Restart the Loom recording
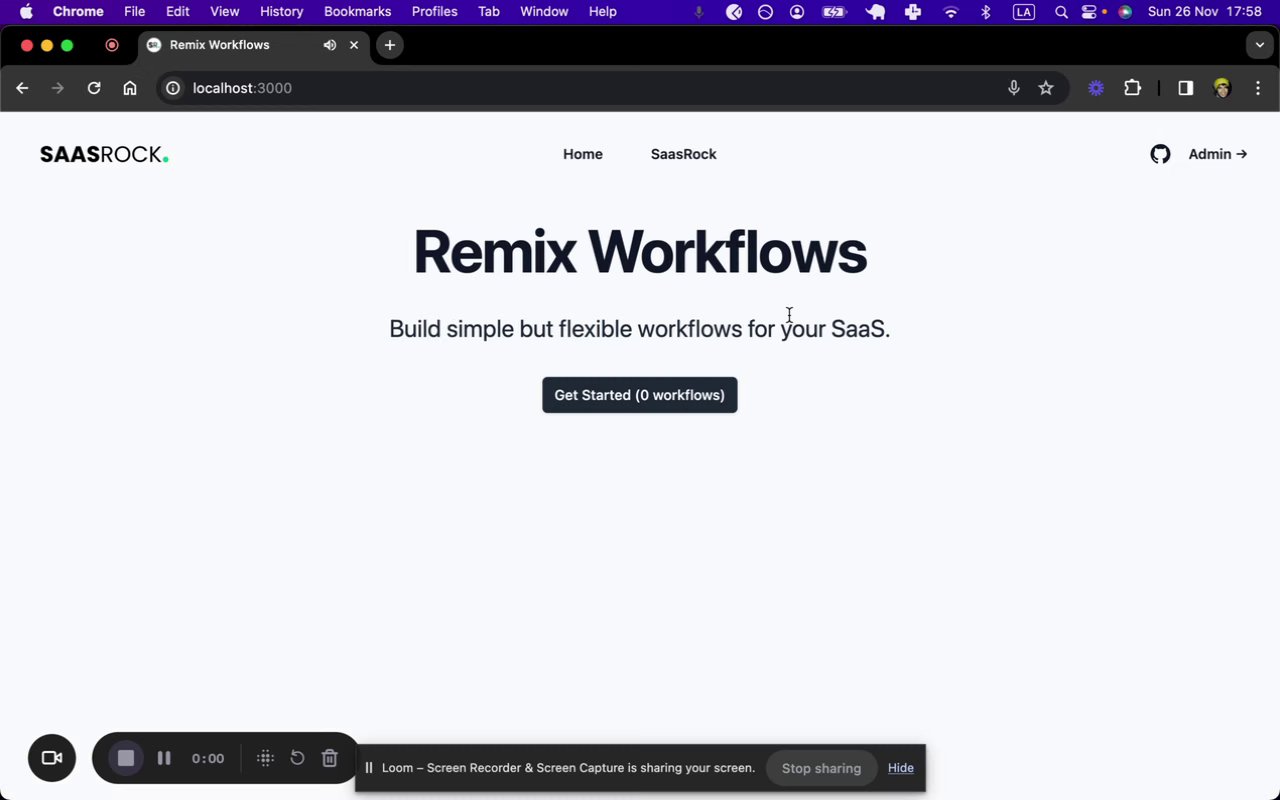This screenshot has height=800, width=1280. click(x=297, y=758)
